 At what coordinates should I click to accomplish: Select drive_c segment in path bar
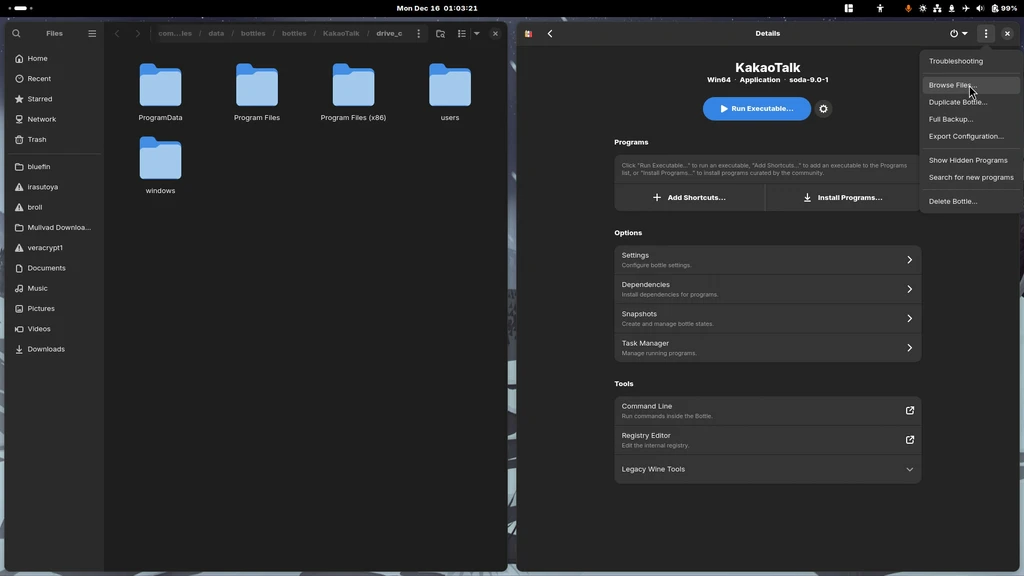click(x=389, y=33)
